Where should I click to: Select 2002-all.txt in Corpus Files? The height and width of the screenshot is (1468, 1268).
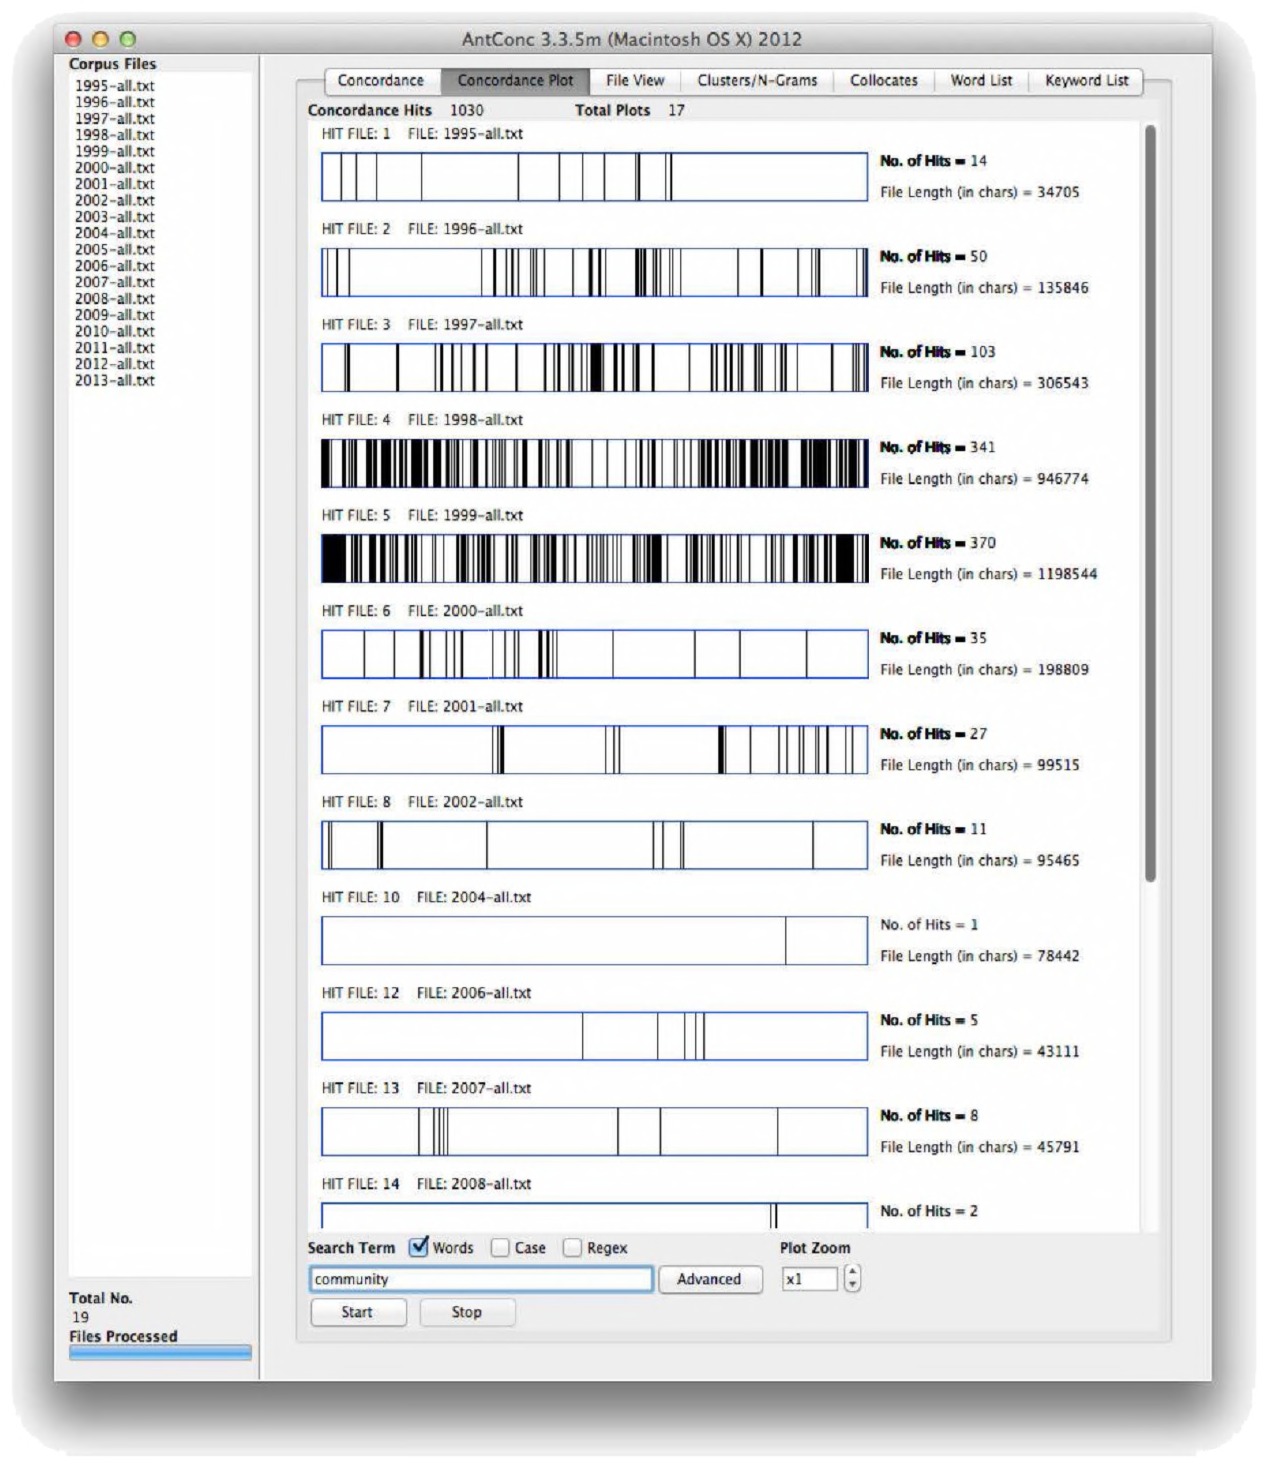115,200
